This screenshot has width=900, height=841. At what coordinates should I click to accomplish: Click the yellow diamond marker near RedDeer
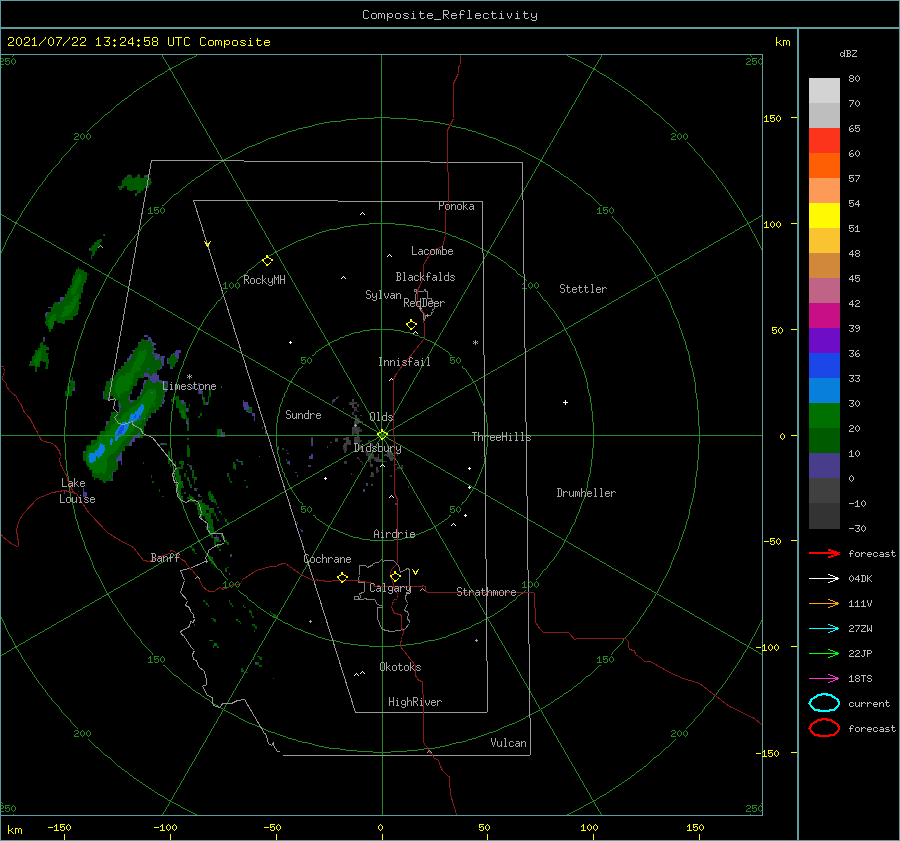(x=411, y=325)
